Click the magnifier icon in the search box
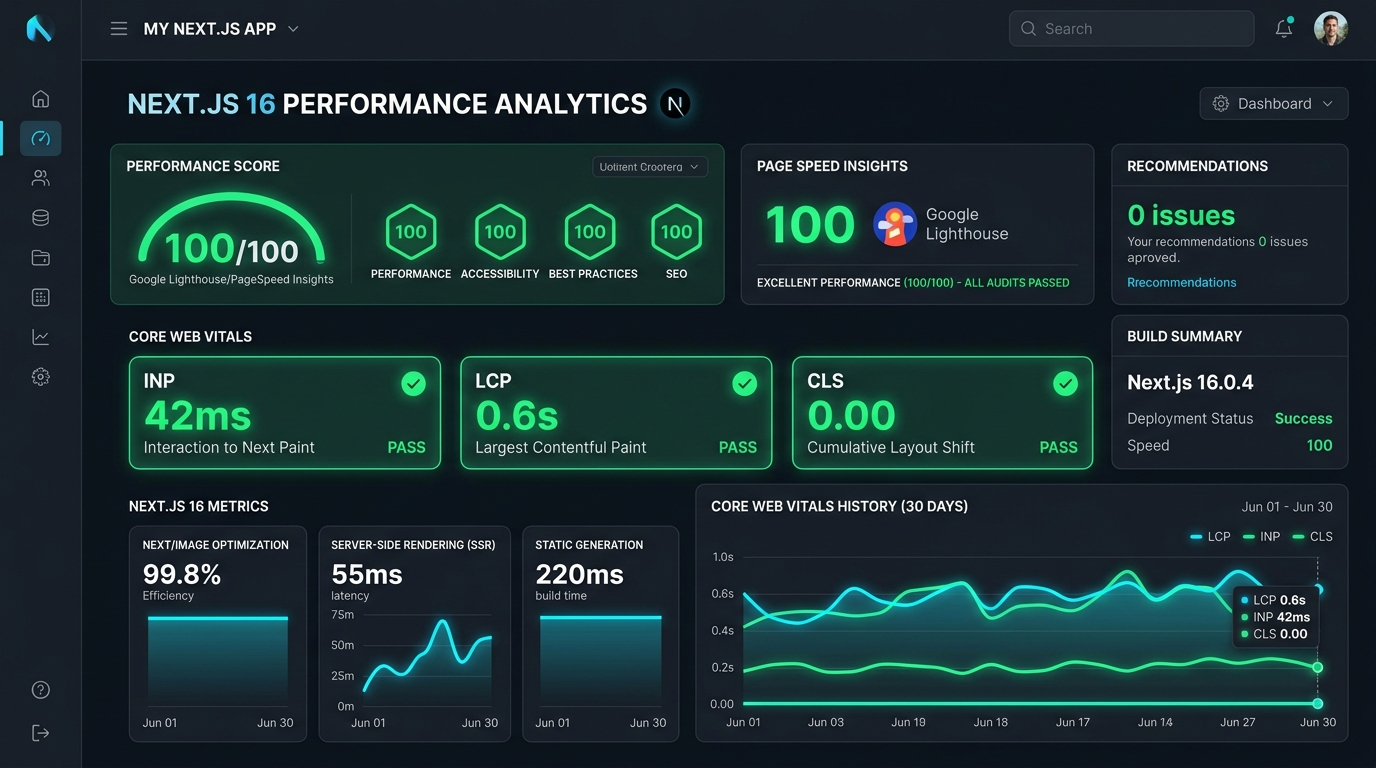Screen dimensions: 1376x768 click(x=1028, y=29)
